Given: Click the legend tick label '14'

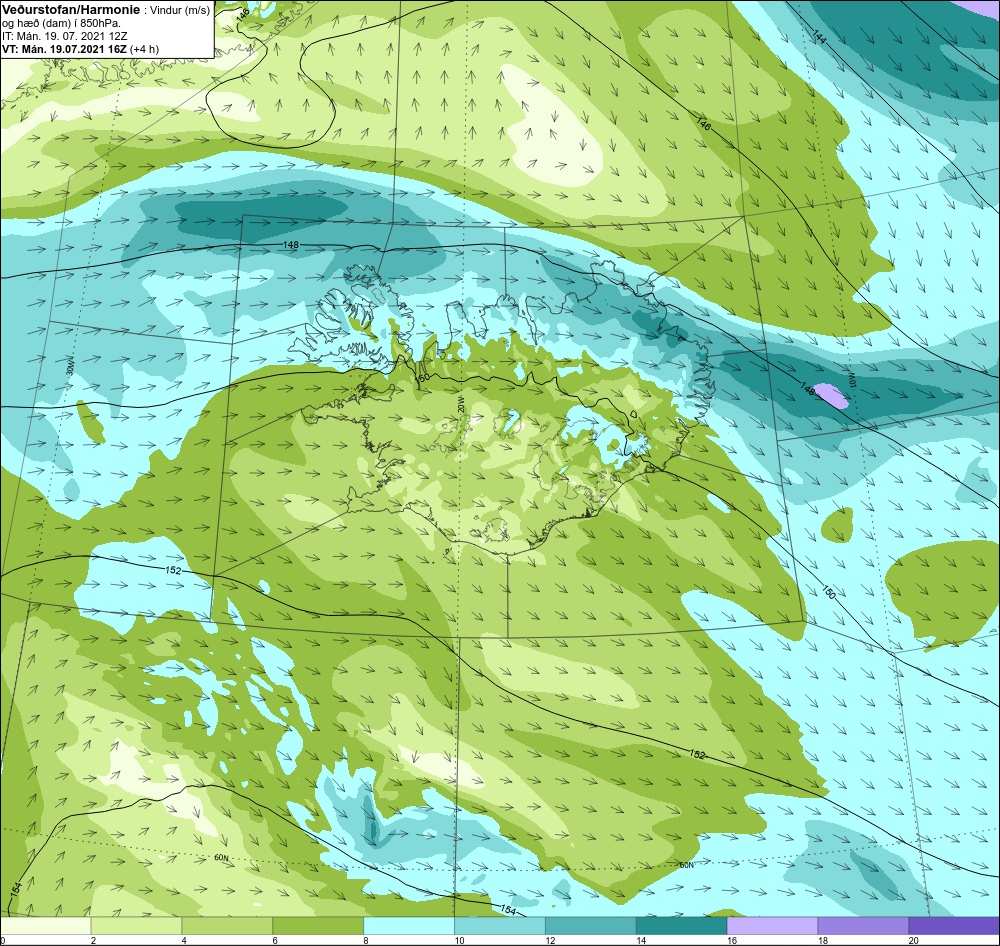Looking at the screenshot, I should [640, 940].
